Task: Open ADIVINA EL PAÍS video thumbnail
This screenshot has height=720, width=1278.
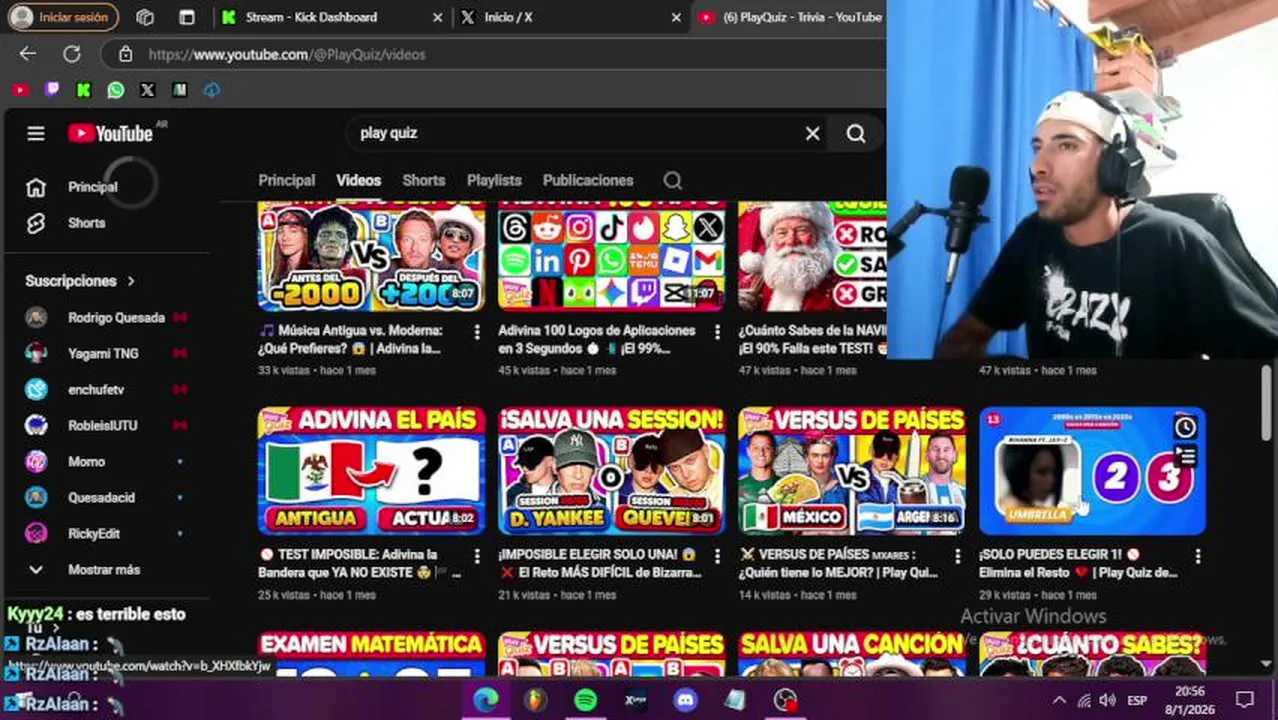Action: [371, 471]
